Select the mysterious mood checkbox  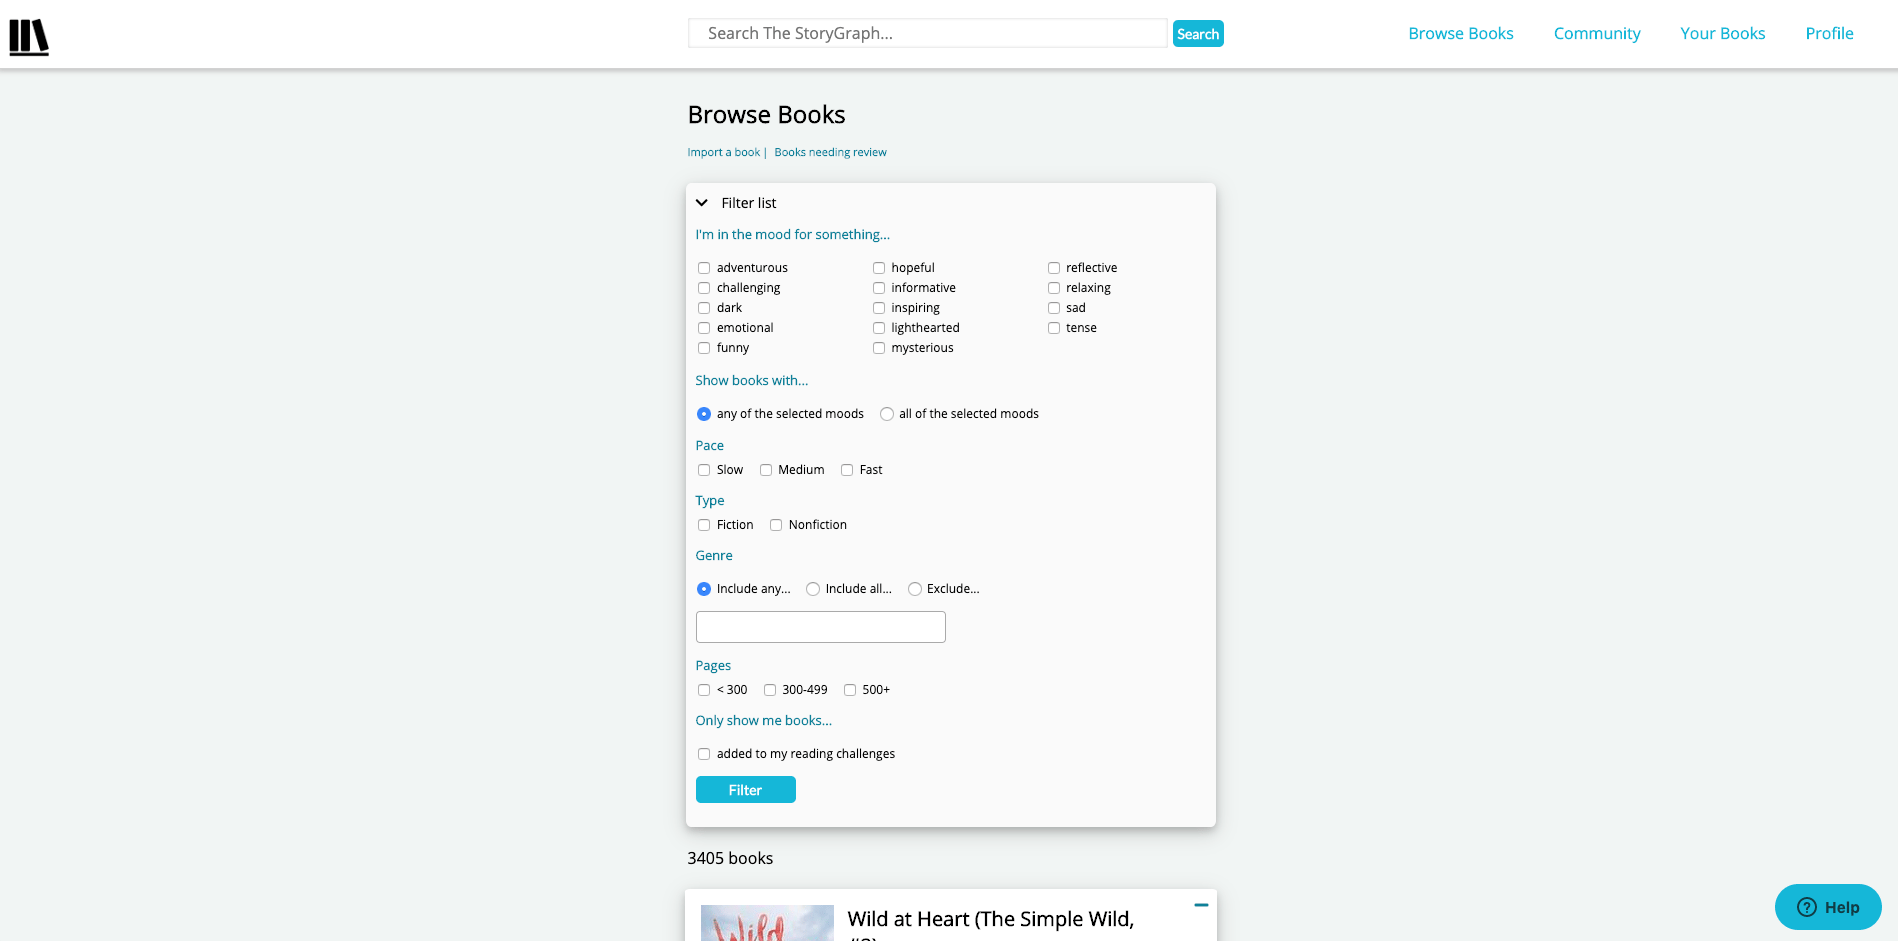pyautogui.click(x=879, y=348)
